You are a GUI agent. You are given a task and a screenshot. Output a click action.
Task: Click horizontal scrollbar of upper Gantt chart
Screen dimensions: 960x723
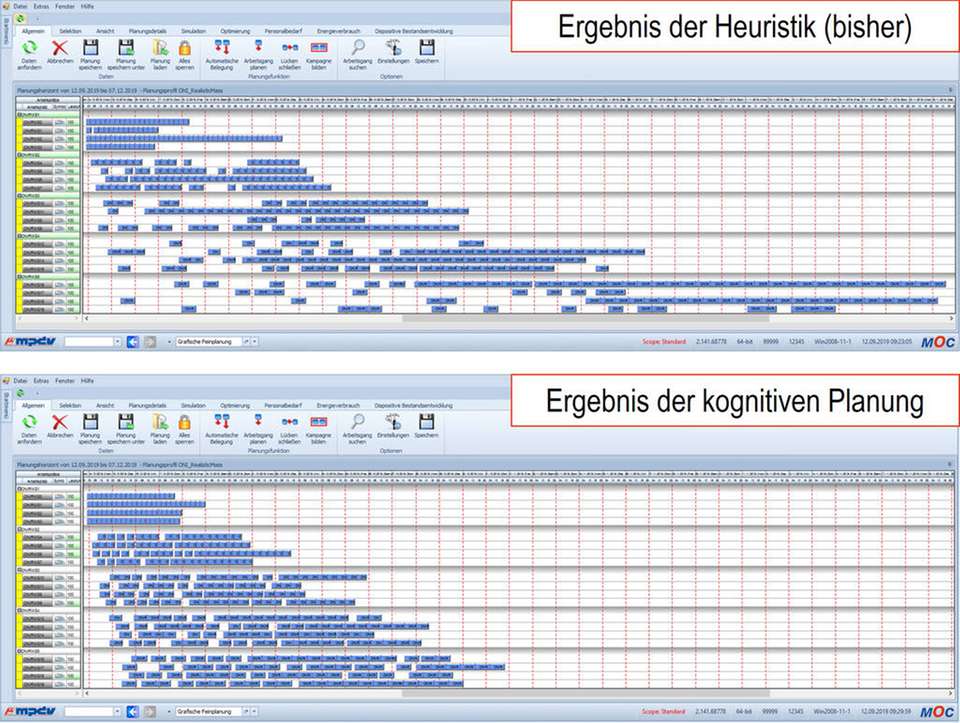coord(500,318)
